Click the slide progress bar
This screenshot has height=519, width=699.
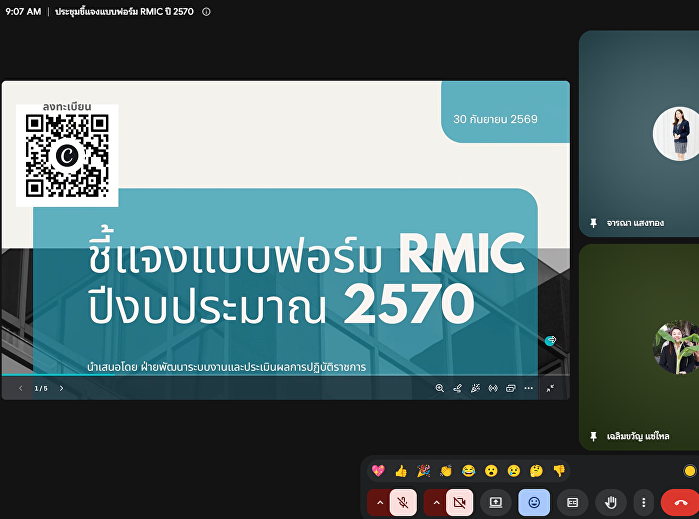click(286, 375)
